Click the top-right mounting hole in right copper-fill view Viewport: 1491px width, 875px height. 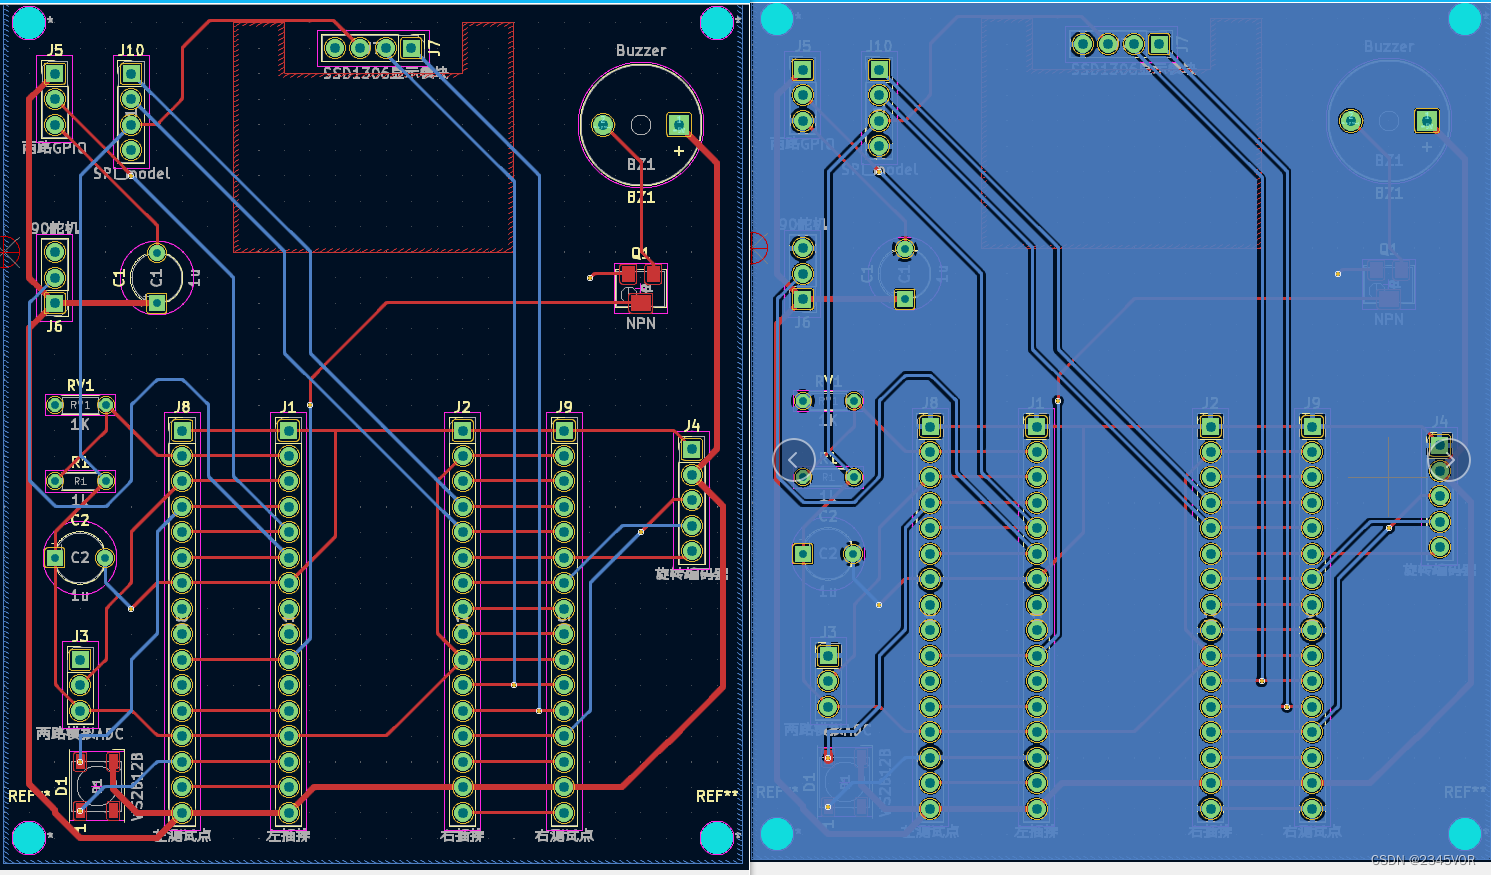[x=1465, y=19]
